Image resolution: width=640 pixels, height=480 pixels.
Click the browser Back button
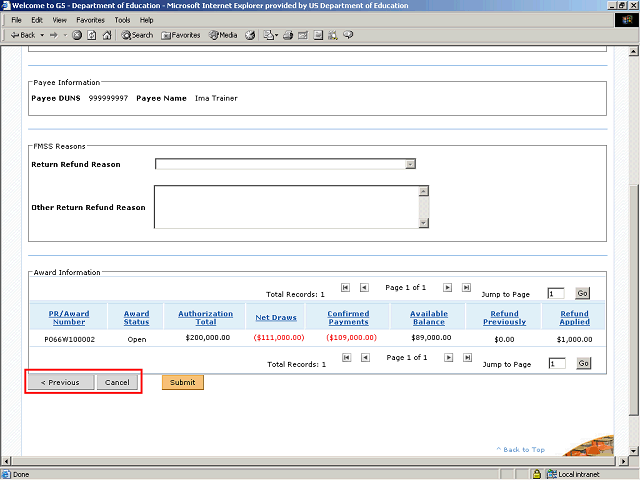pos(22,35)
